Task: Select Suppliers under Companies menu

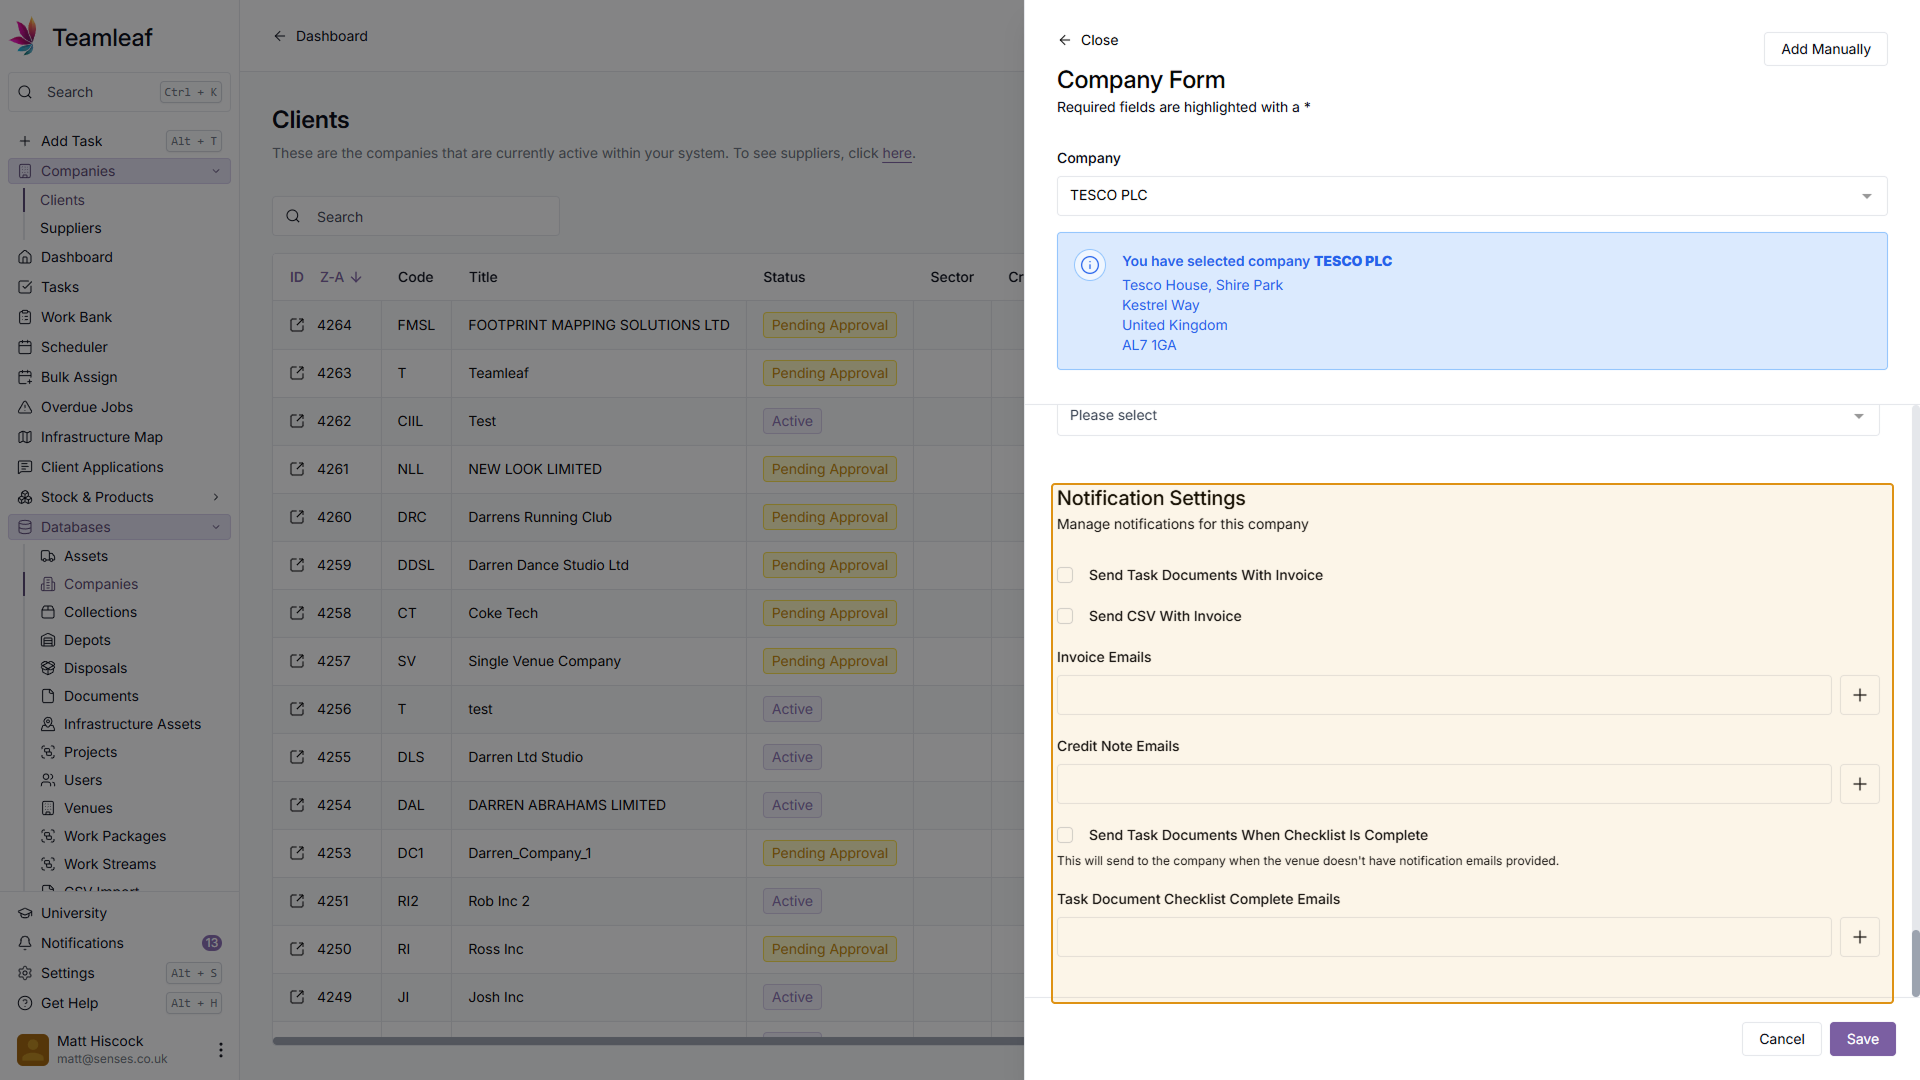Action: [70, 228]
